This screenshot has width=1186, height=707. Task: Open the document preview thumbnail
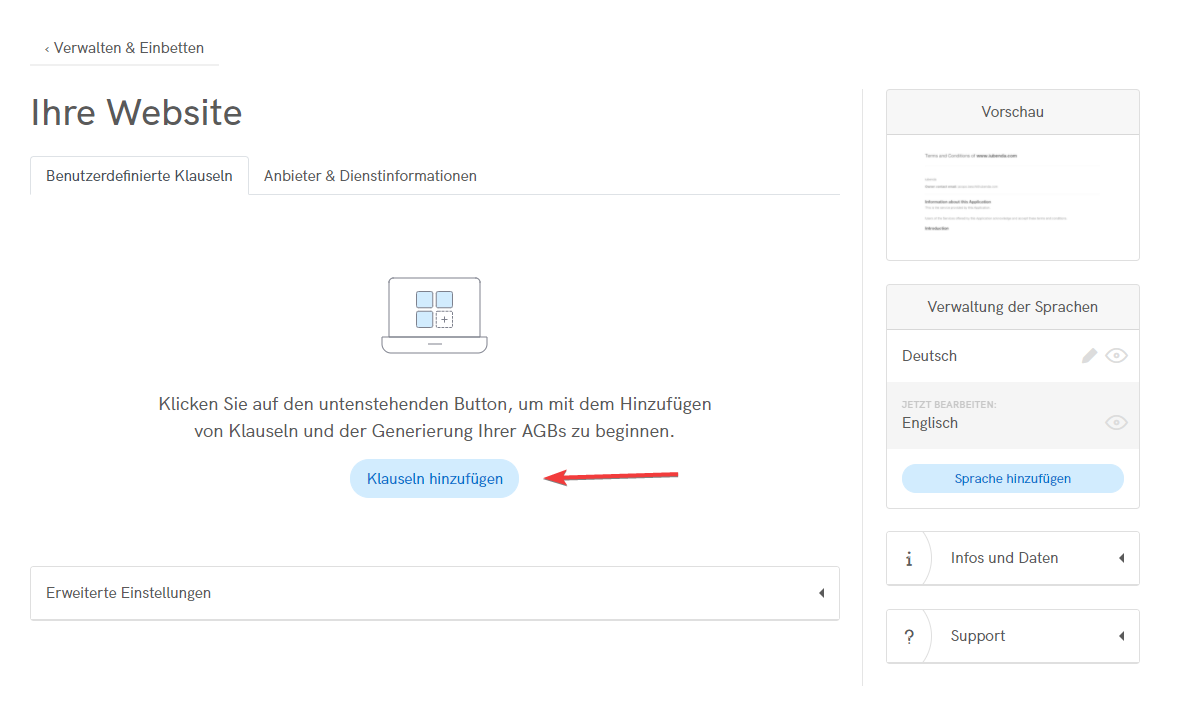click(1012, 197)
